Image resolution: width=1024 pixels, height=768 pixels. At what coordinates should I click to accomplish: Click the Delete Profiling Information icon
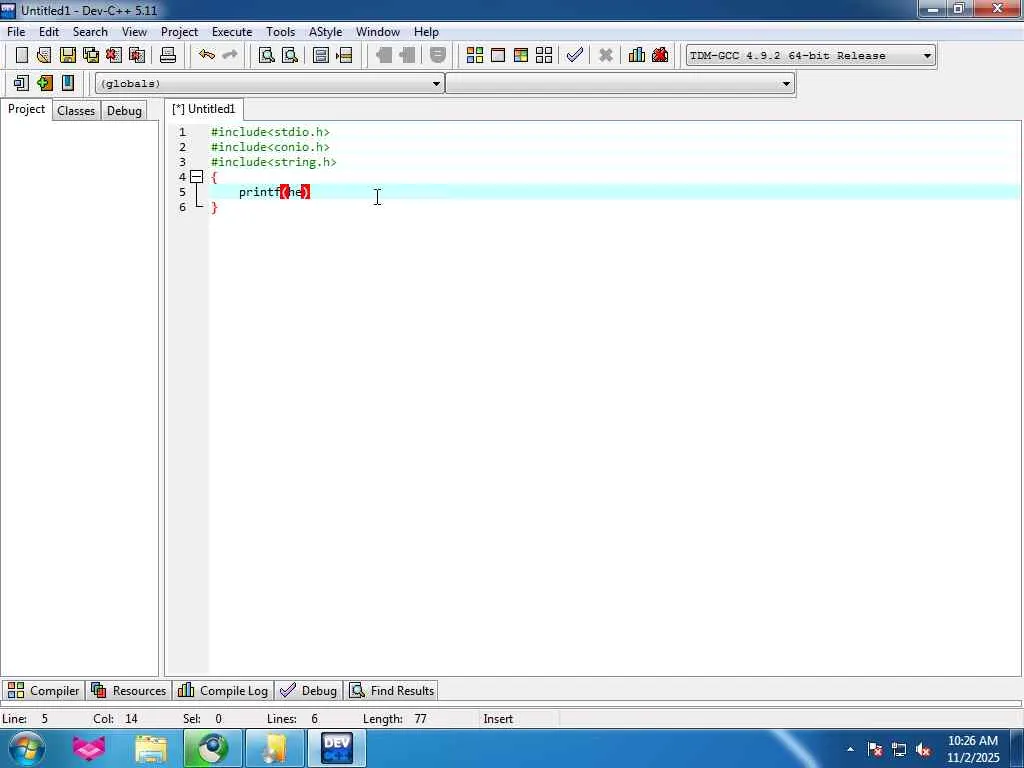click(x=660, y=56)
